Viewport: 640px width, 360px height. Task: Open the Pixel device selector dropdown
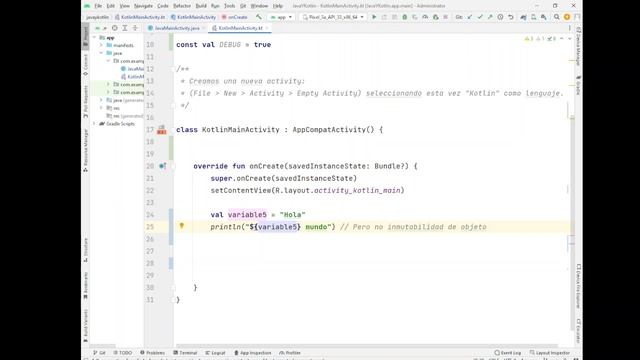point(333,17)
